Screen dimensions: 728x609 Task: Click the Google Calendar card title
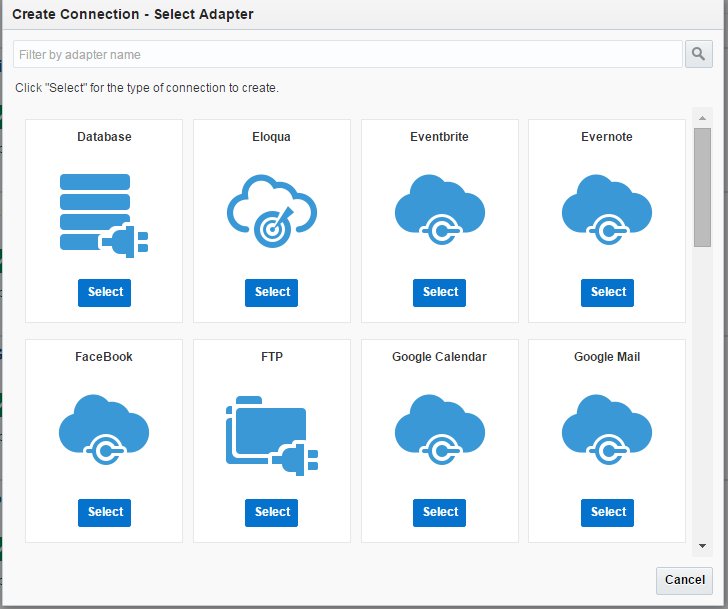[439, 356]
